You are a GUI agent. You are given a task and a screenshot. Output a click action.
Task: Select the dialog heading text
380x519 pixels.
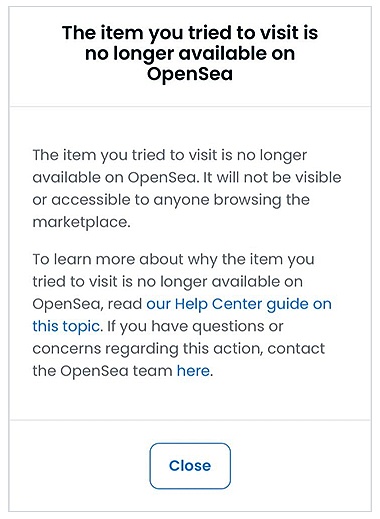tap(190, 53)
